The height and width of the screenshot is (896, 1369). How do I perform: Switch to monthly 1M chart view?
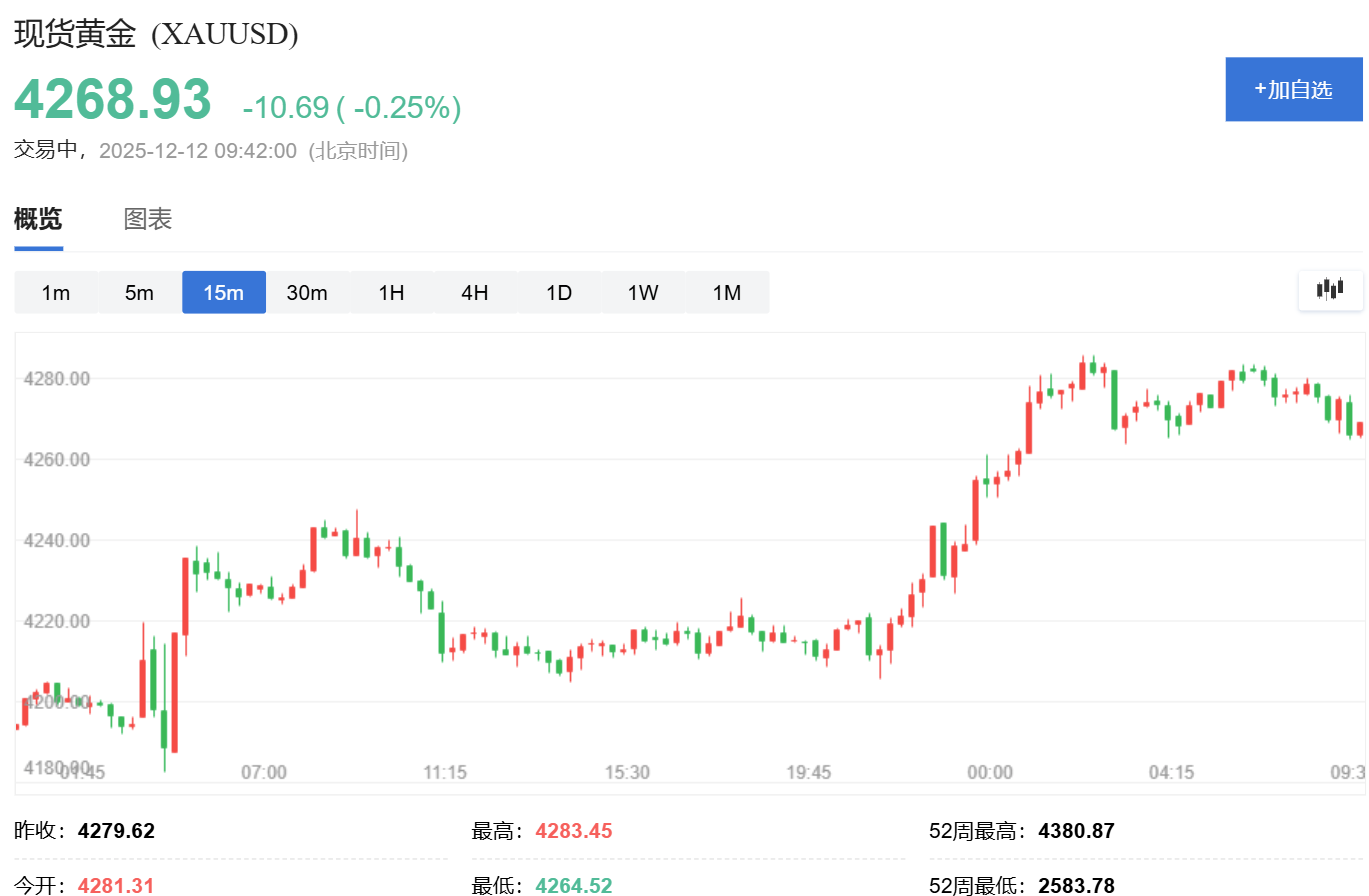click(x=727, y=292)
